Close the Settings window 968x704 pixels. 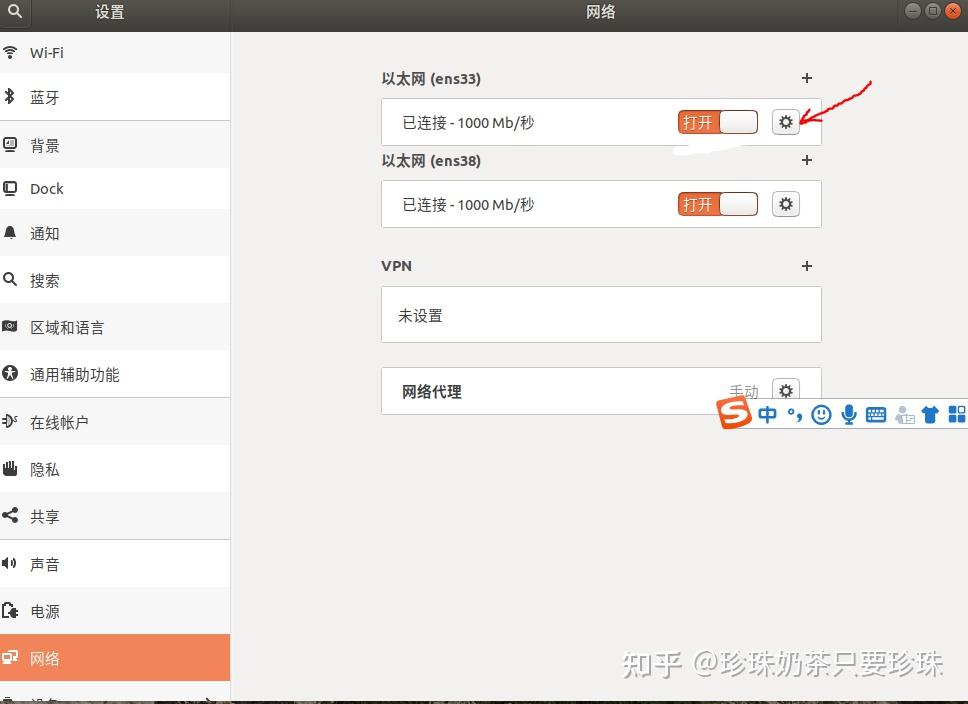click(953, 10)
